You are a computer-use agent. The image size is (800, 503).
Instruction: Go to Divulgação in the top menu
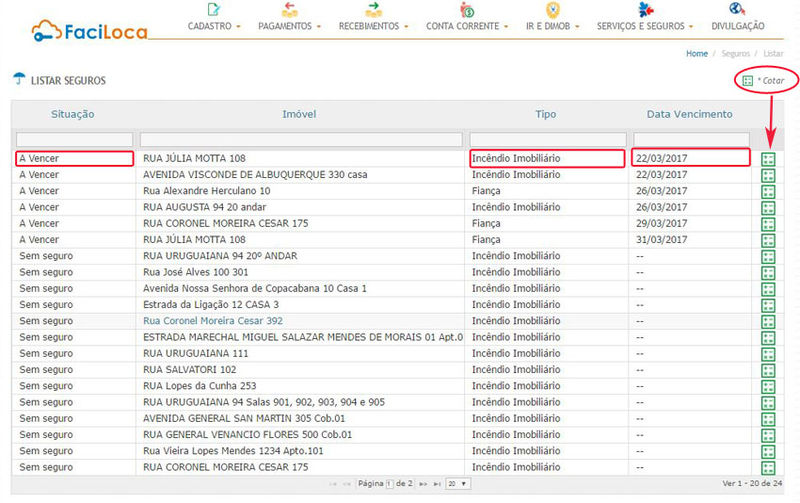point(738,26)
